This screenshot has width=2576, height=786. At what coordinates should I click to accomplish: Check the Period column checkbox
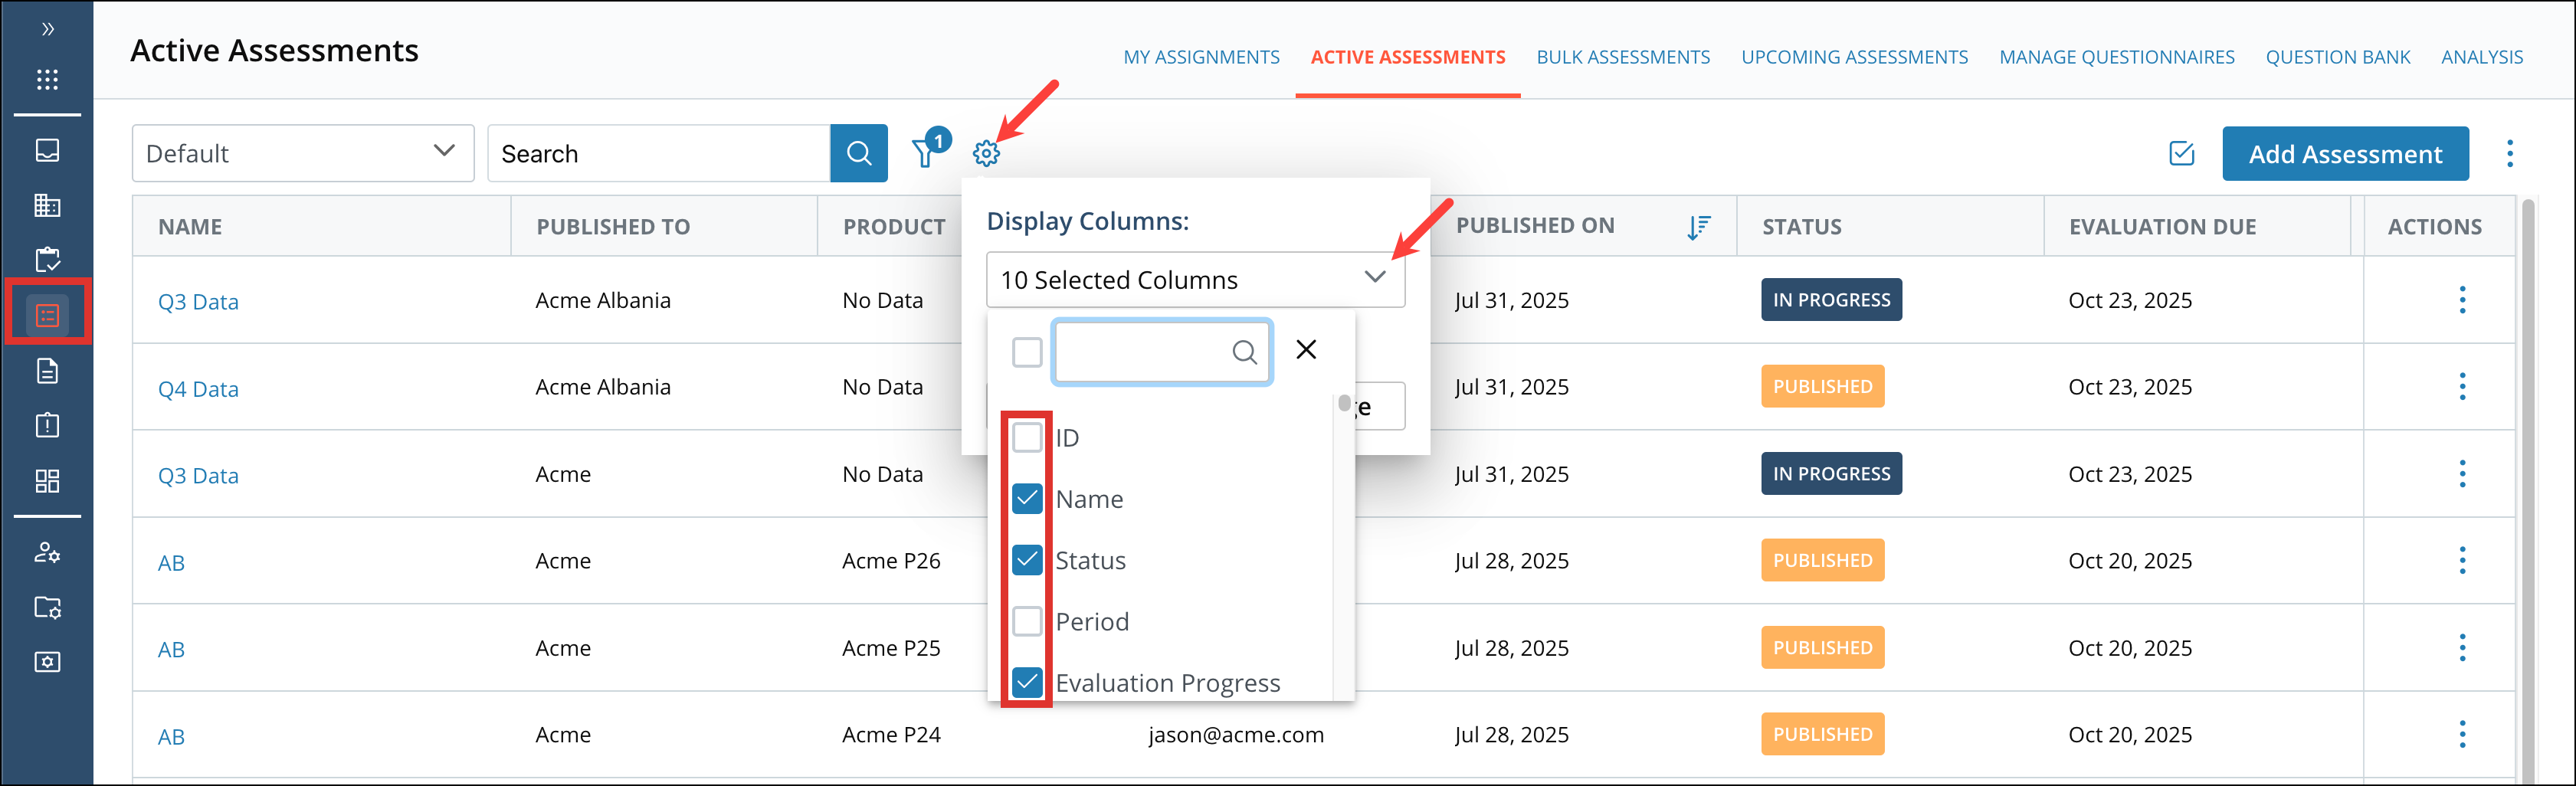(x=1027, y=621)
